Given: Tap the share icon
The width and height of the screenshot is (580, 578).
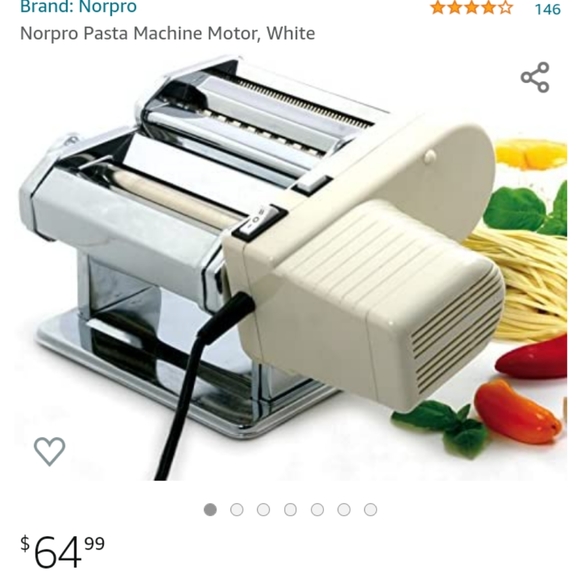Looking at the screenshot, I should pos(535,77).
